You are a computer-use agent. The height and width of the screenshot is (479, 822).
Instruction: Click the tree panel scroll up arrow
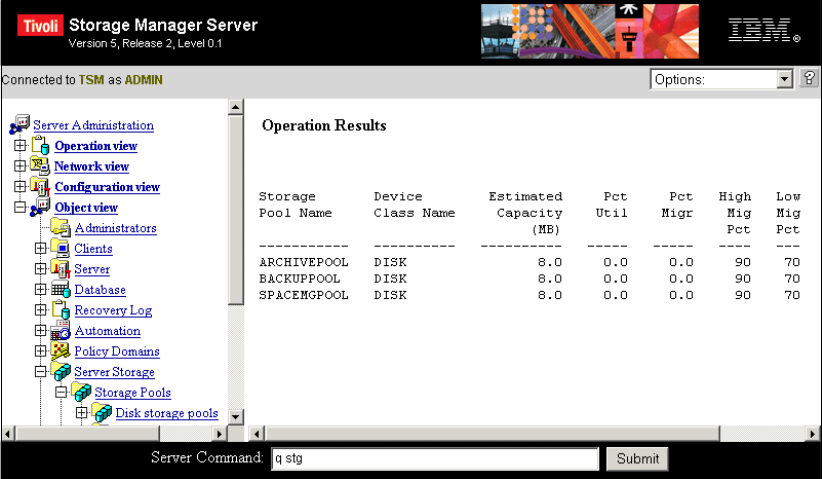(236, 107)
